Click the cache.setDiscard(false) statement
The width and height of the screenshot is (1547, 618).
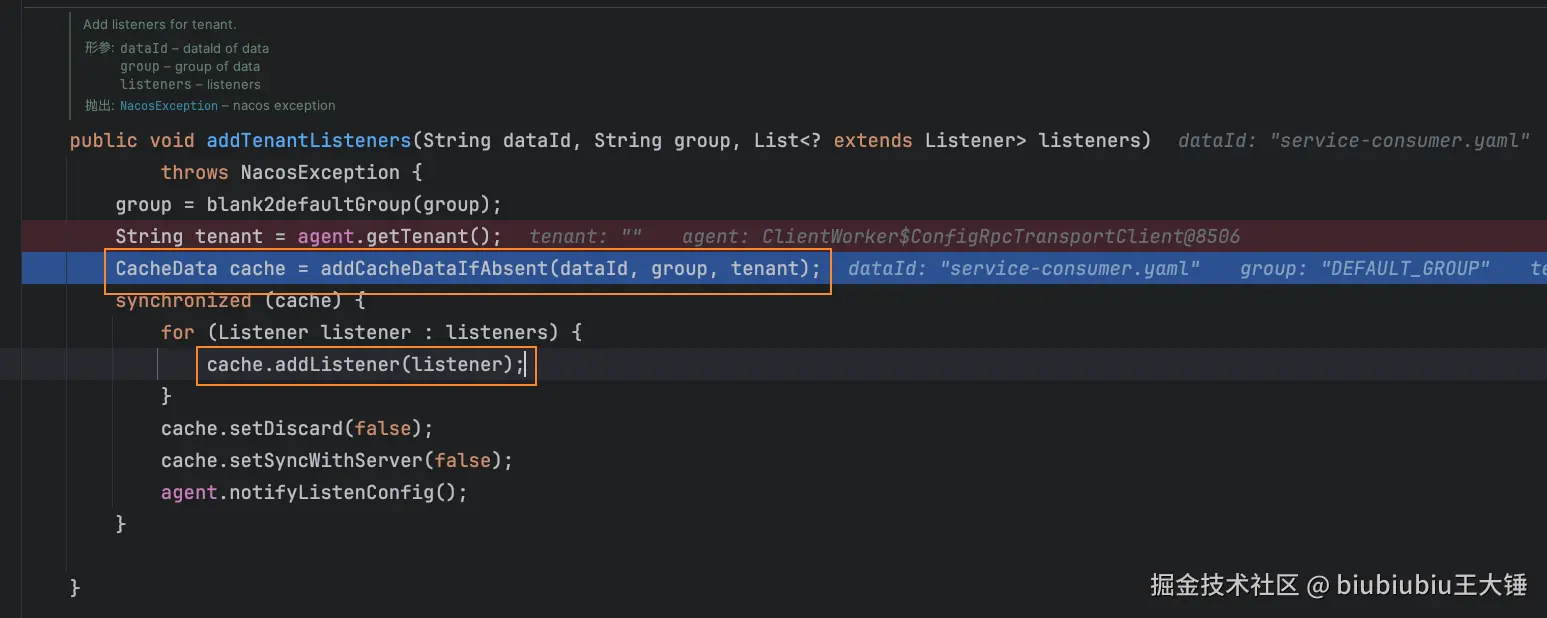[297, 428]
